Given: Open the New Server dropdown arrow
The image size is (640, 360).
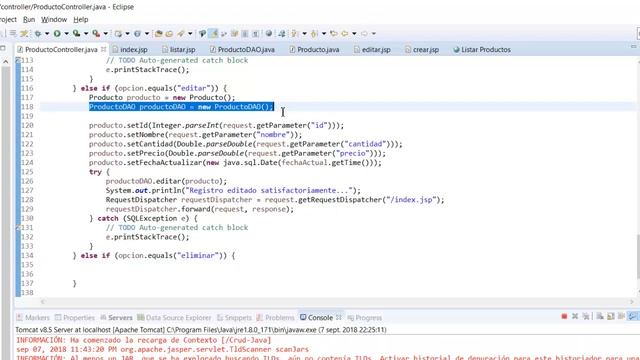Looking at the screenshot, I should [x=127, y=33].
